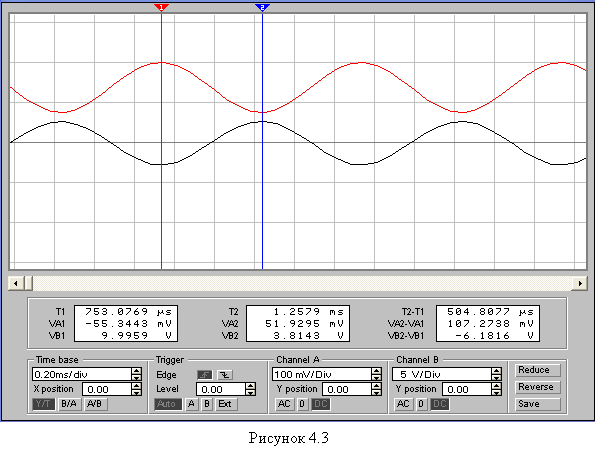Select falling edge trigger icon
The width and height of the screenshot is (596, 451).
(225, 375)
